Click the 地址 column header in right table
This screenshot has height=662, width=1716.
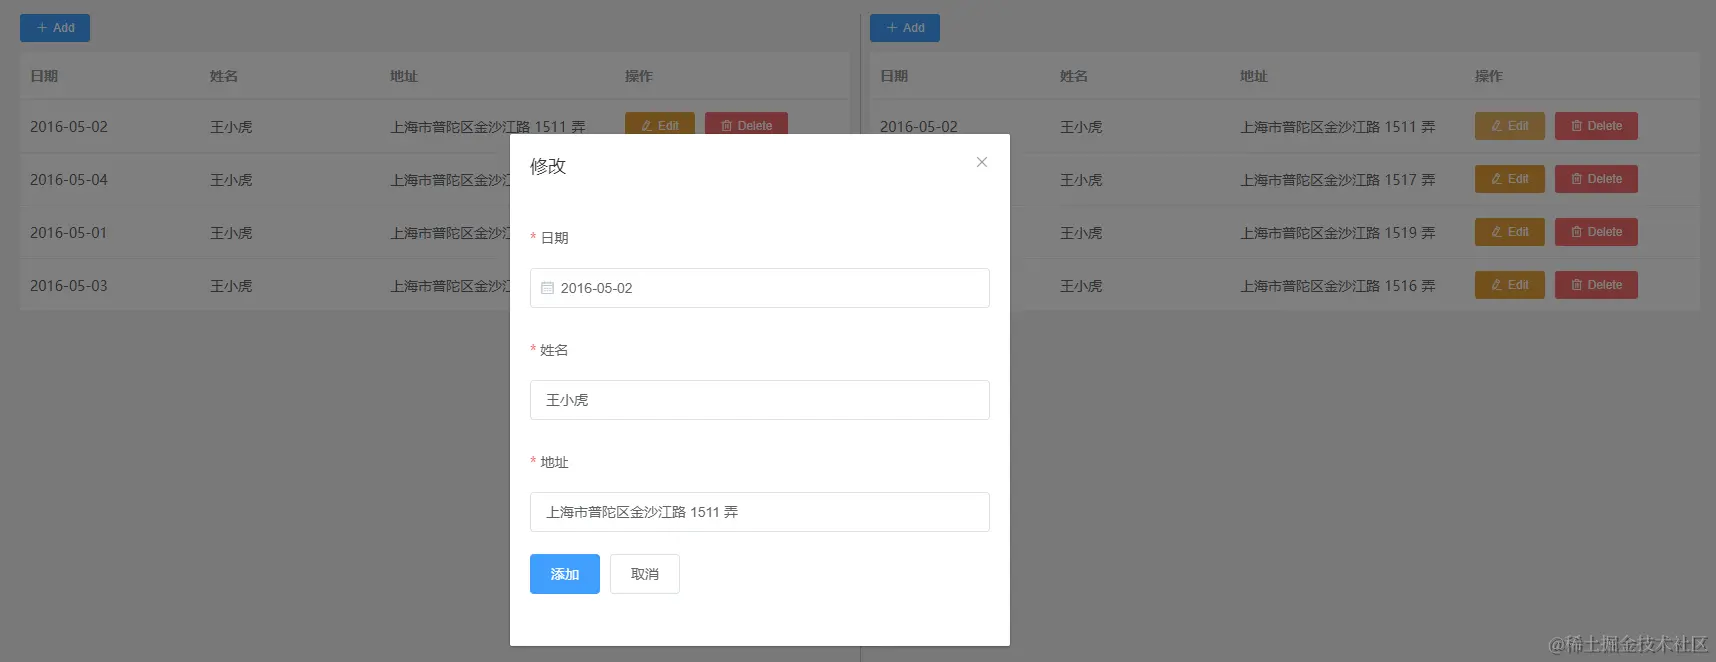[1254, 76]
